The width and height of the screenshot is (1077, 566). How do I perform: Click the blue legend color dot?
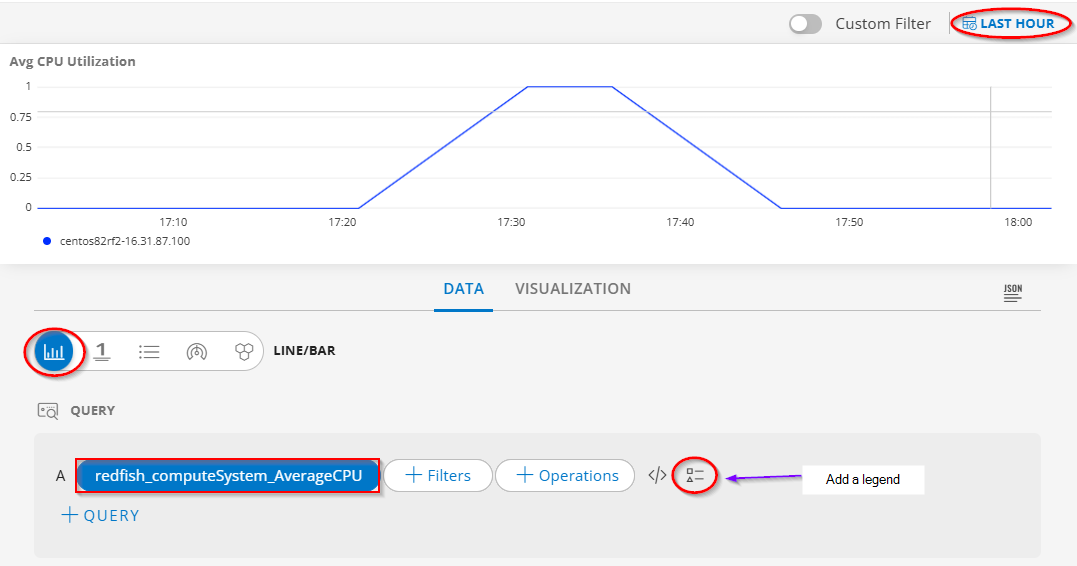point(47,241)
